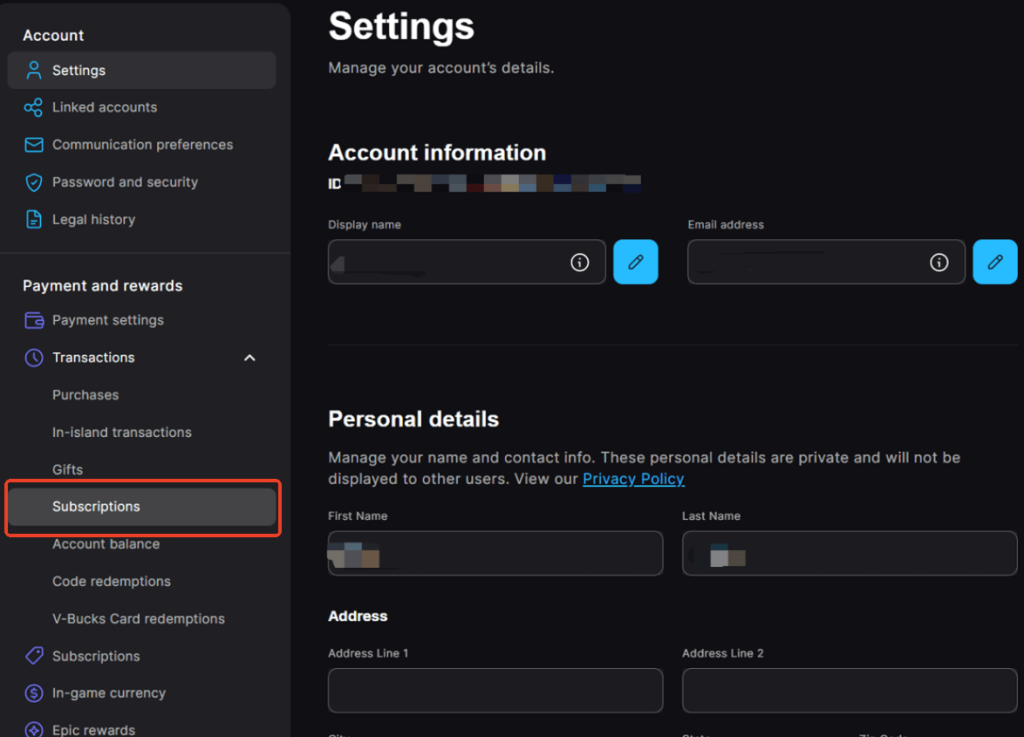
Task: Select the Settings icon in the sidebar
Action: 32,70
